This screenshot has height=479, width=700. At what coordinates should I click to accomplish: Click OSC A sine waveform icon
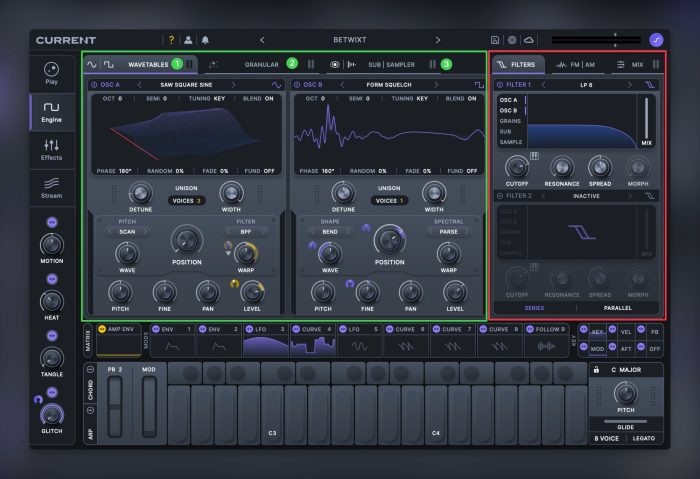click(x=276, y=85)
